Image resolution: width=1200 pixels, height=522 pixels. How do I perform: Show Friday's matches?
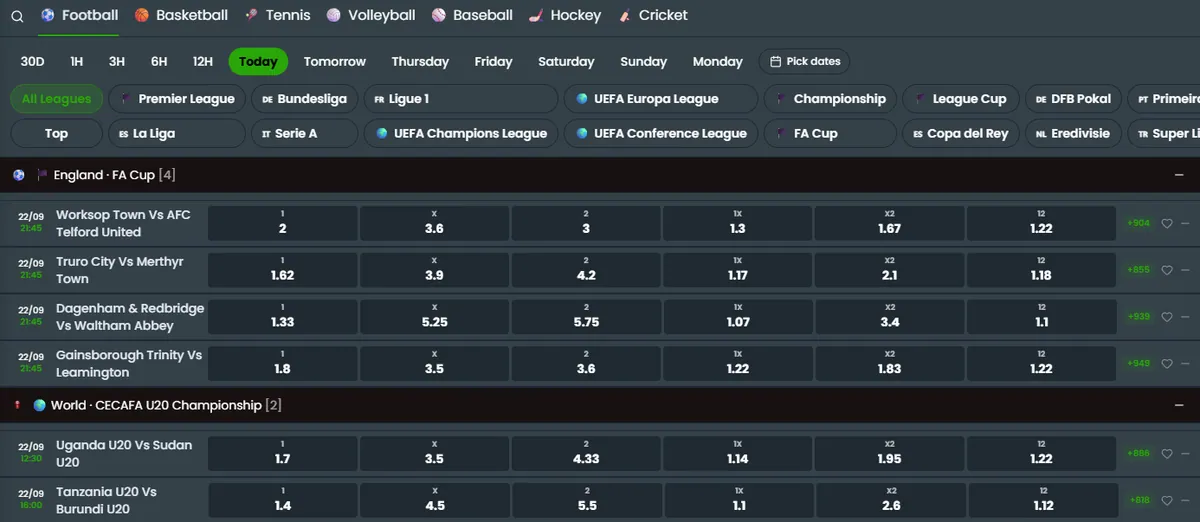tap(493, 61)
